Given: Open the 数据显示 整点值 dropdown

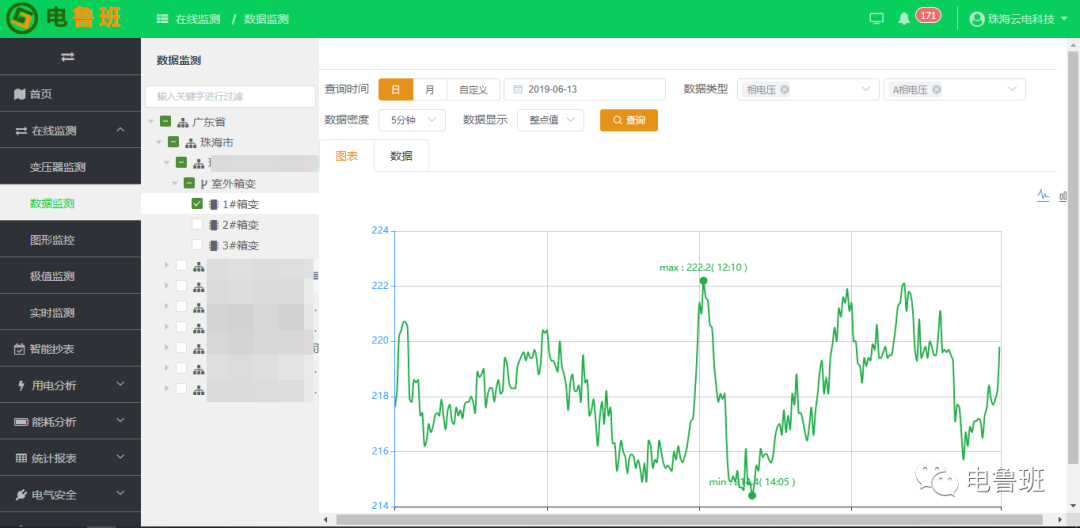Looking at the screenshot, I should (x=550, y=120).
